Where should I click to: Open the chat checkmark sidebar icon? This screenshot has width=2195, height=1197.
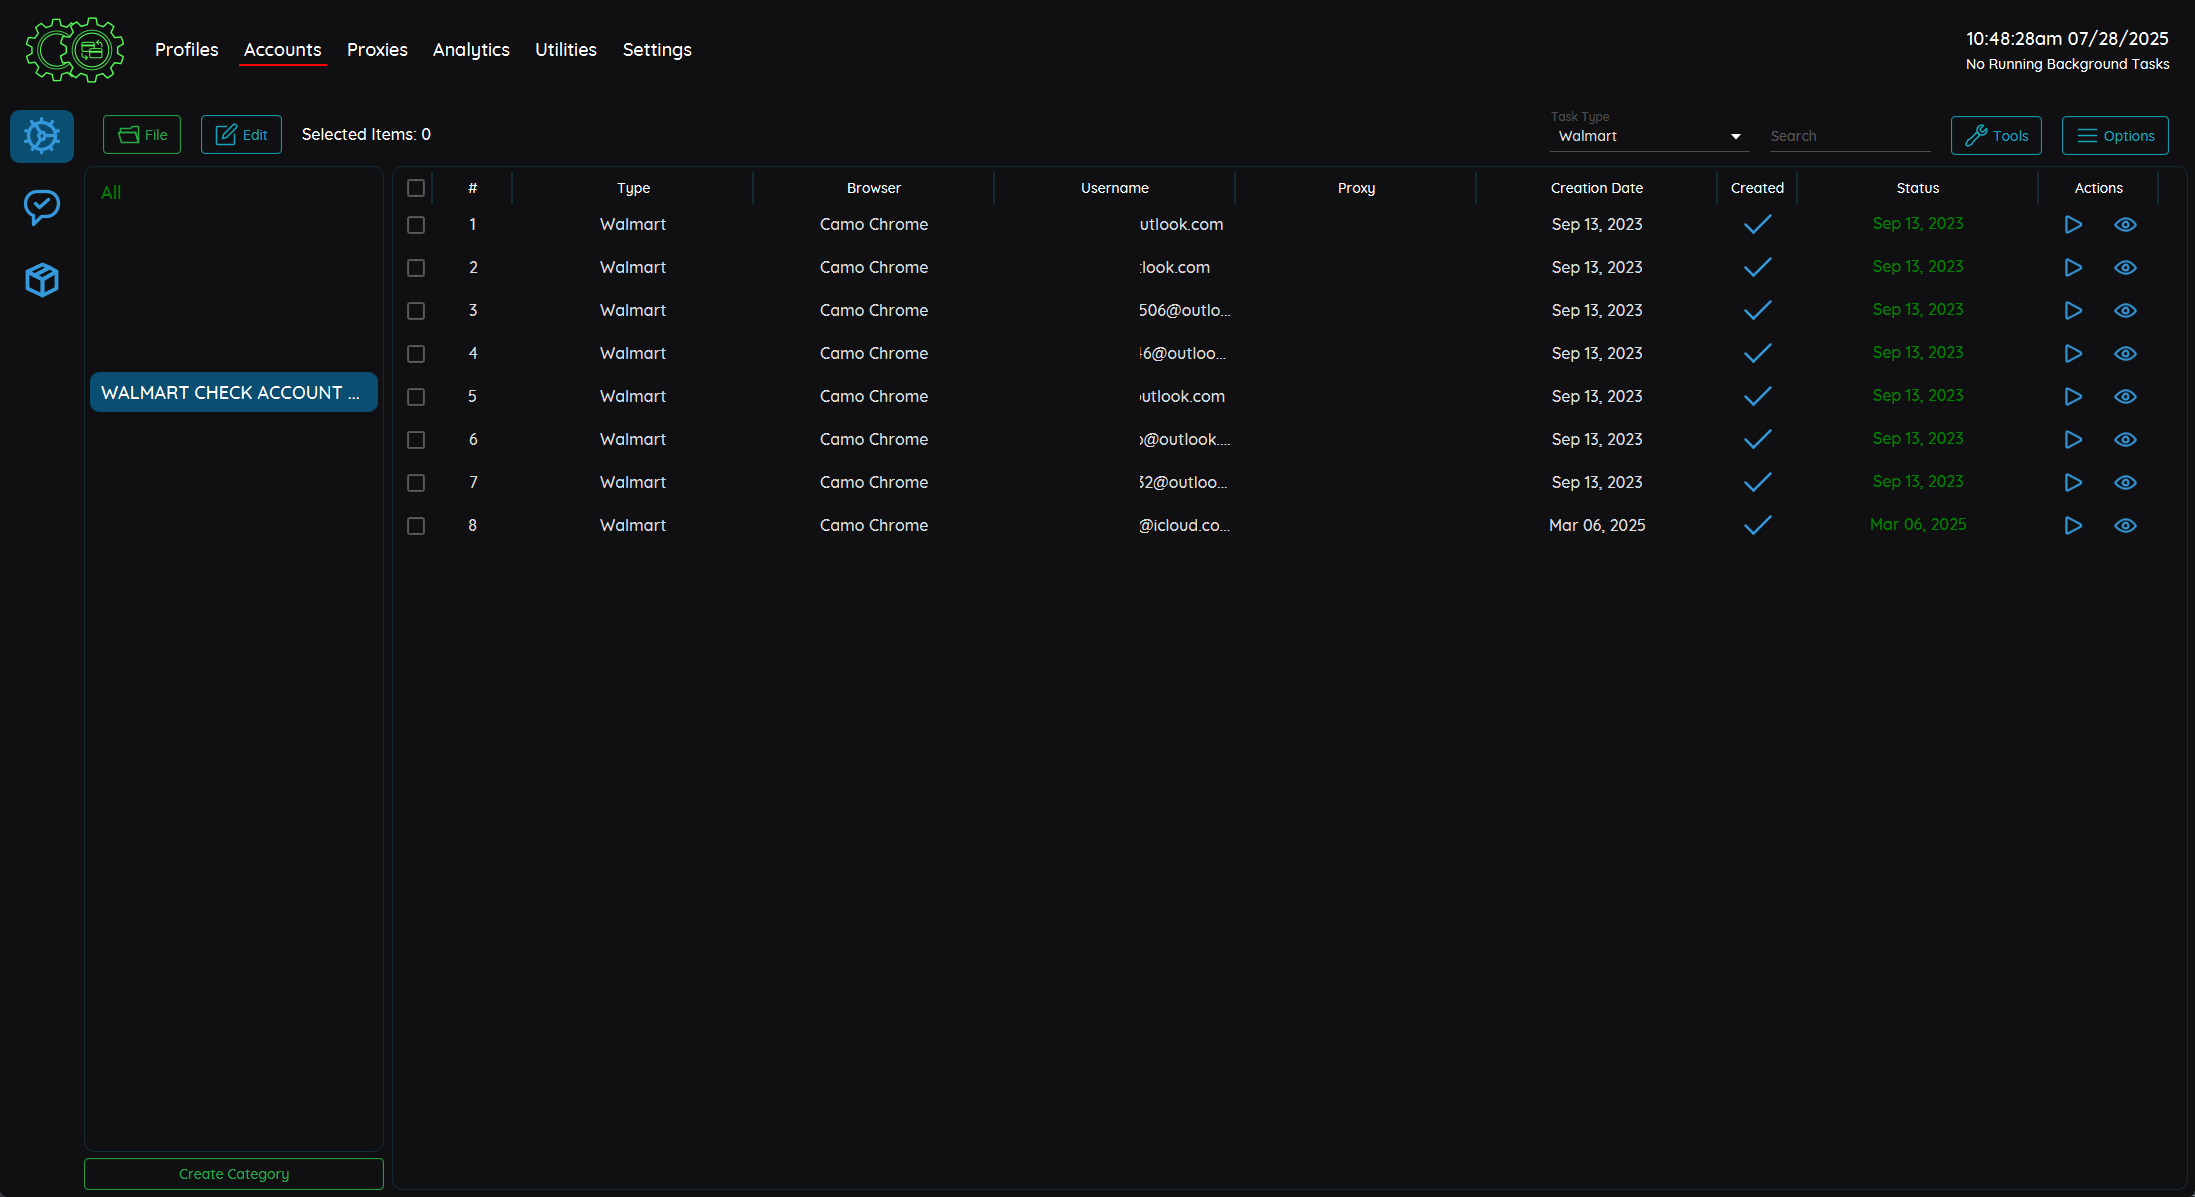tap(42, 207)
